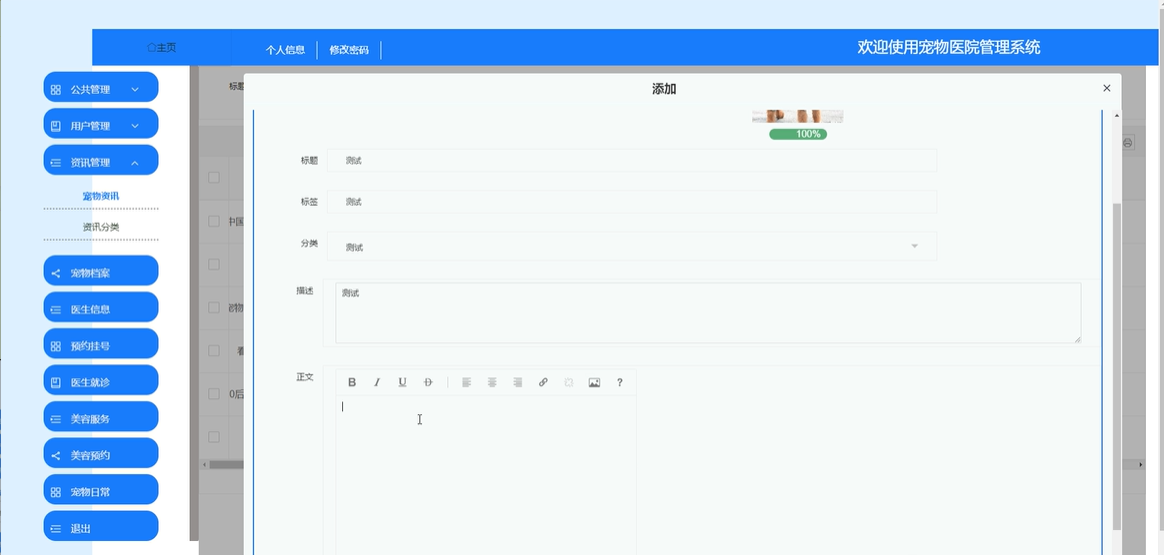This screenshot has height=555, width=1164.
Task: Close the 添加 dialog with the X
Action: [1106, 88]
